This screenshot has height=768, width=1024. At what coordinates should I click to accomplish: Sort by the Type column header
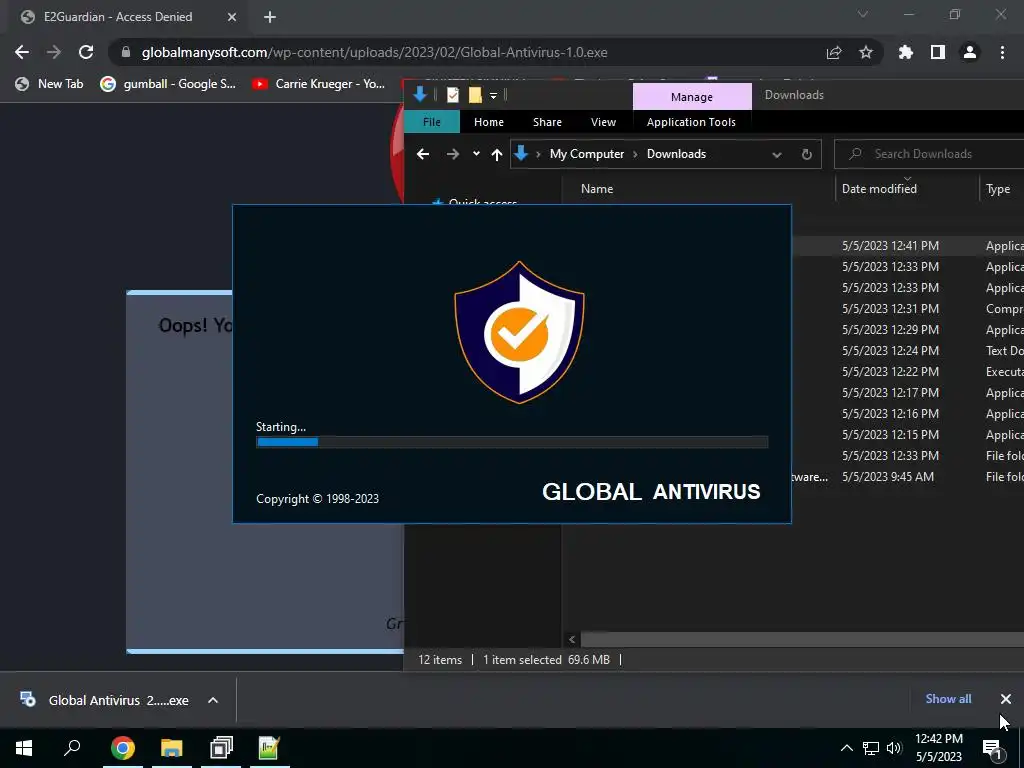[x=998, y=189]
